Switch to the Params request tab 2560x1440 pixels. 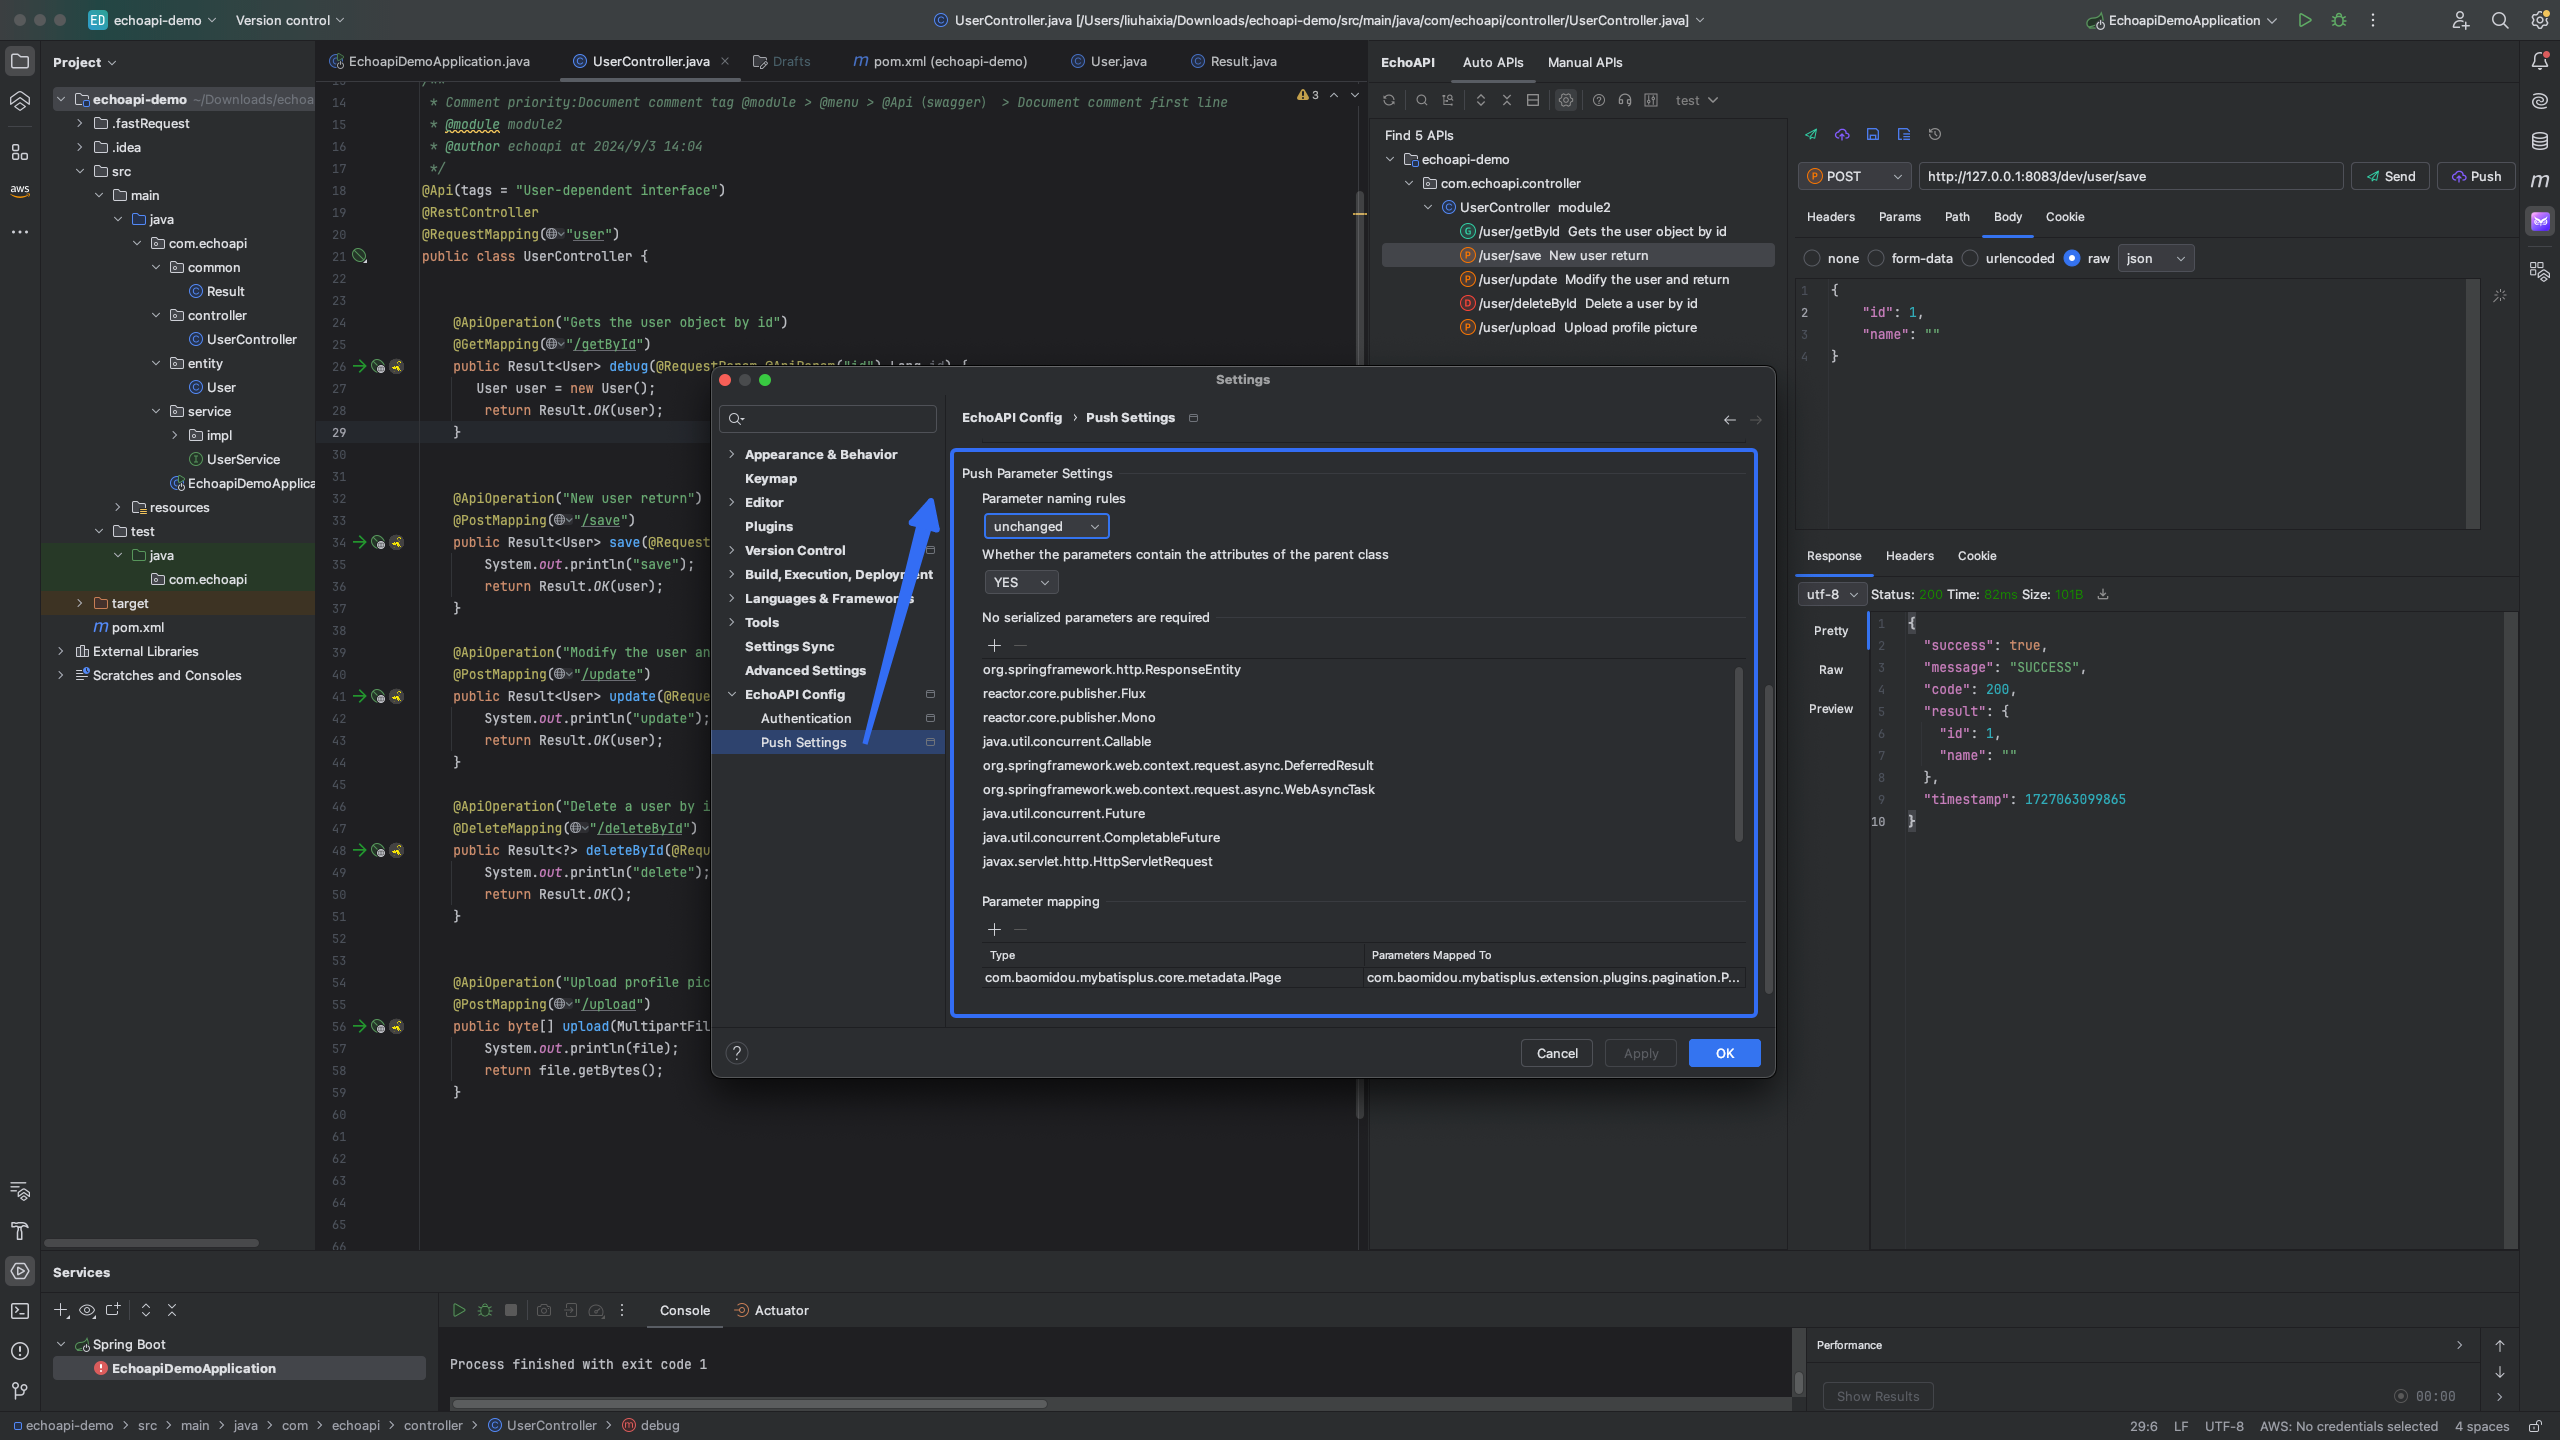point(1899,217)
